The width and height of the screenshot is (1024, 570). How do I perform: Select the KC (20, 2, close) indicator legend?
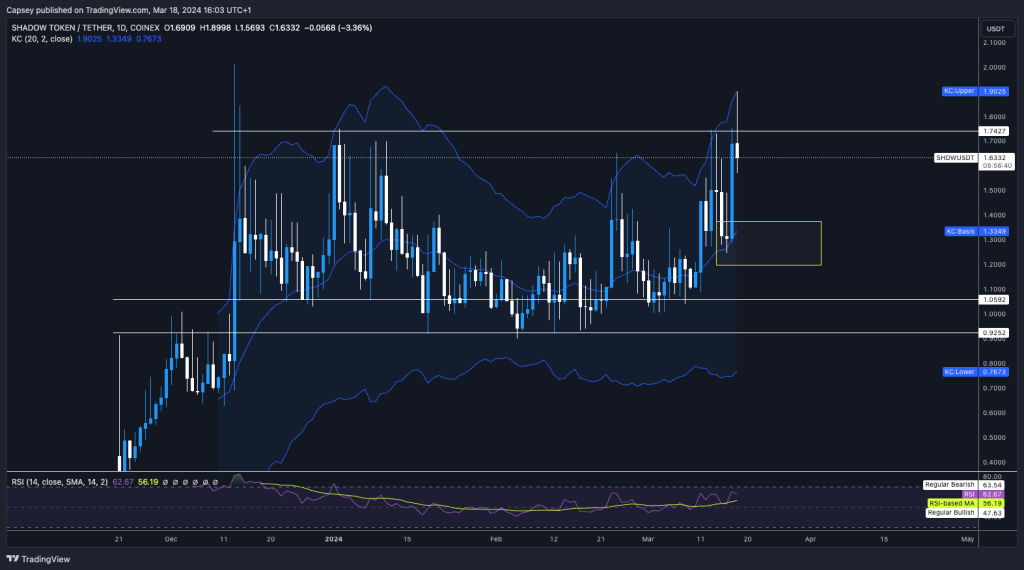(x=40, y=39)
